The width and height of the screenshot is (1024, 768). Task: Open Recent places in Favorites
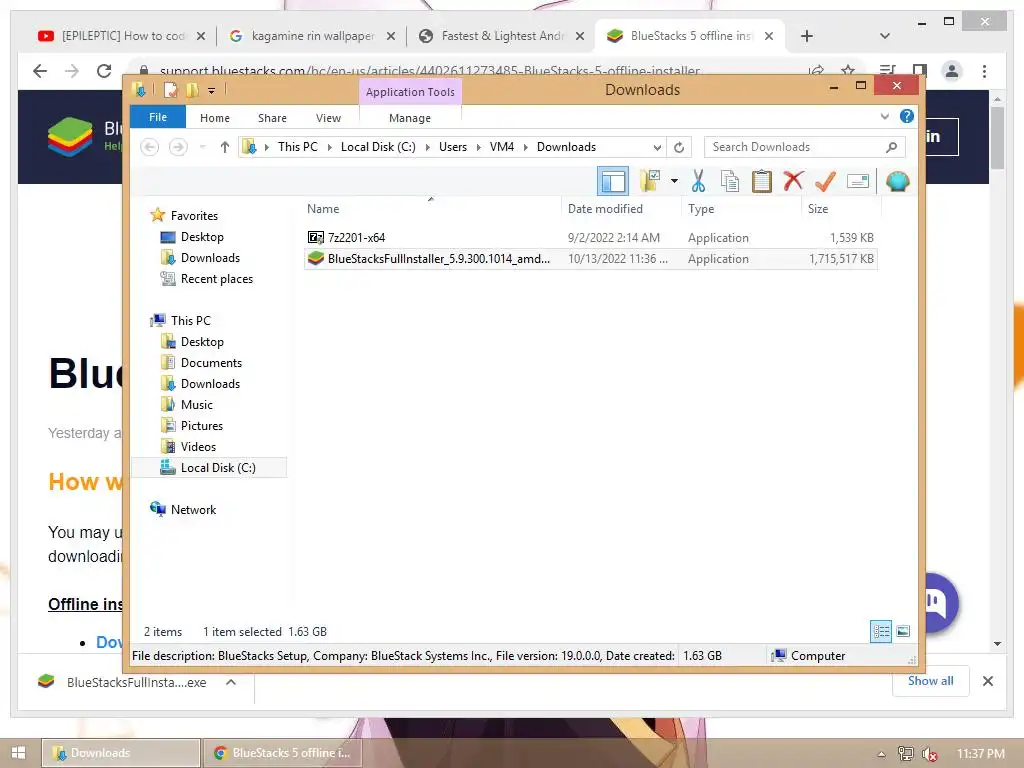tap(206, 279)
